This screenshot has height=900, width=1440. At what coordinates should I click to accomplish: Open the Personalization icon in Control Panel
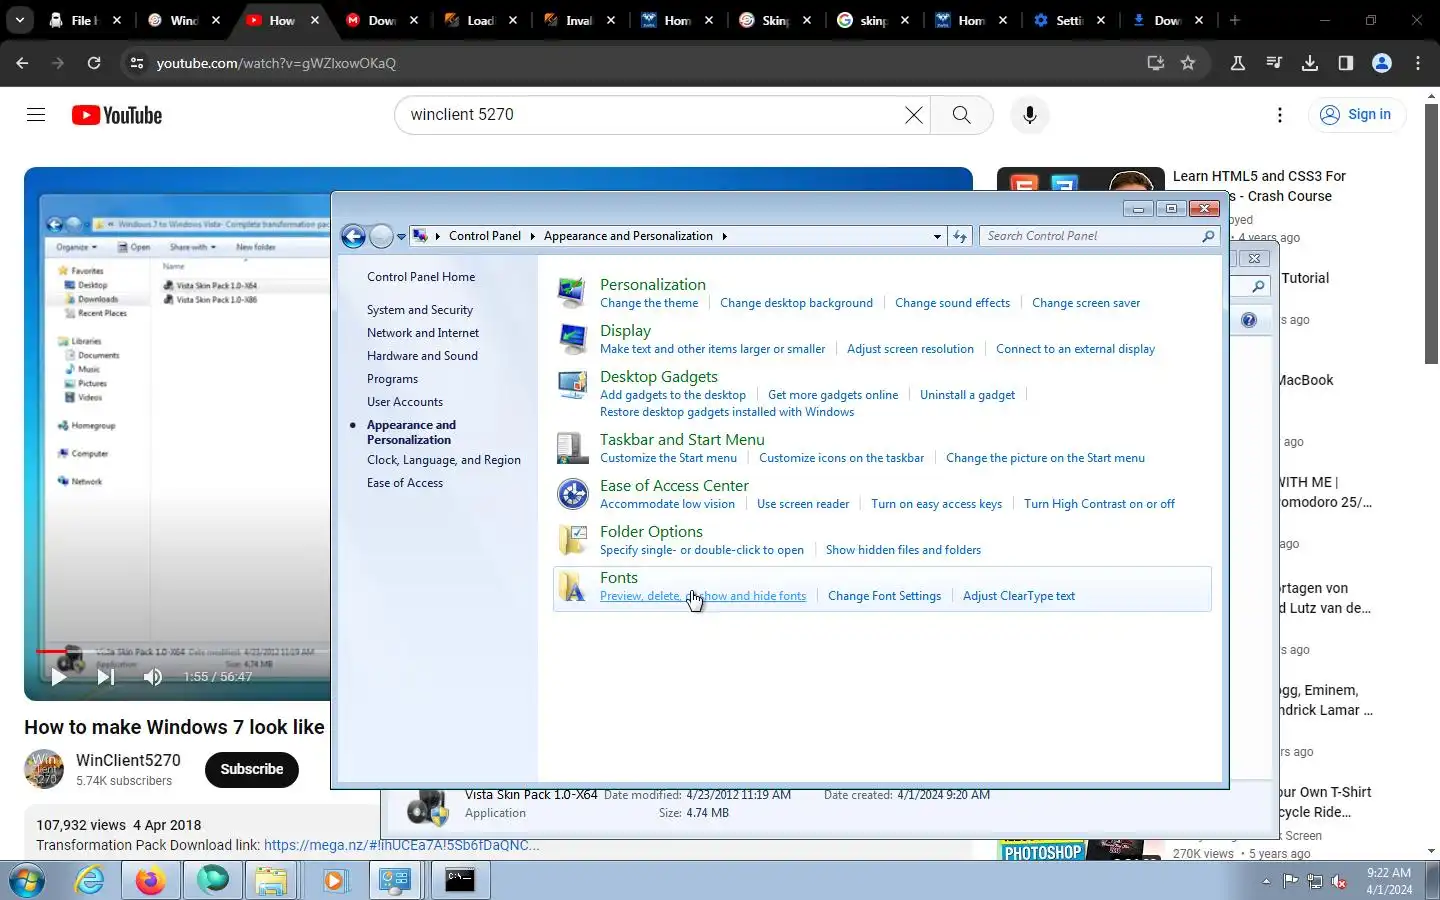coord(572,293)
